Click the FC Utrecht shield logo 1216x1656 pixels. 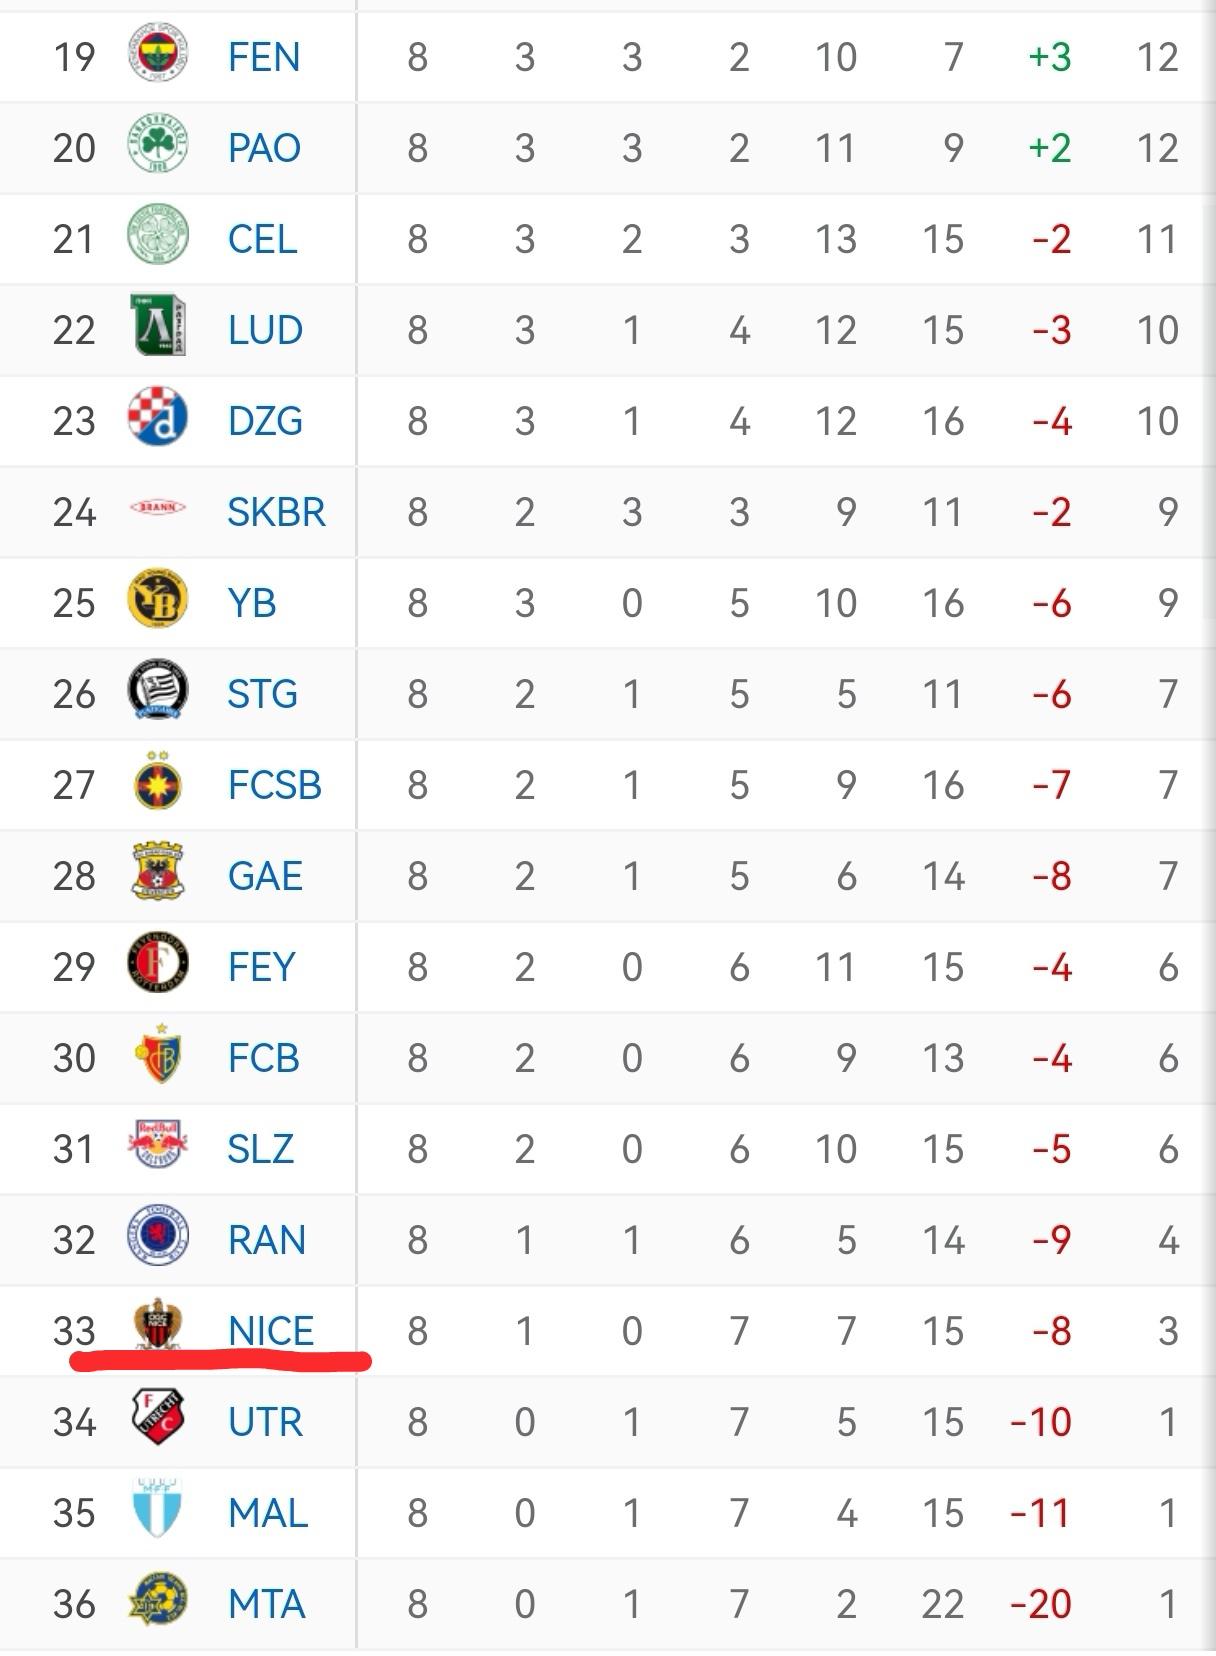click(158, 1417)
